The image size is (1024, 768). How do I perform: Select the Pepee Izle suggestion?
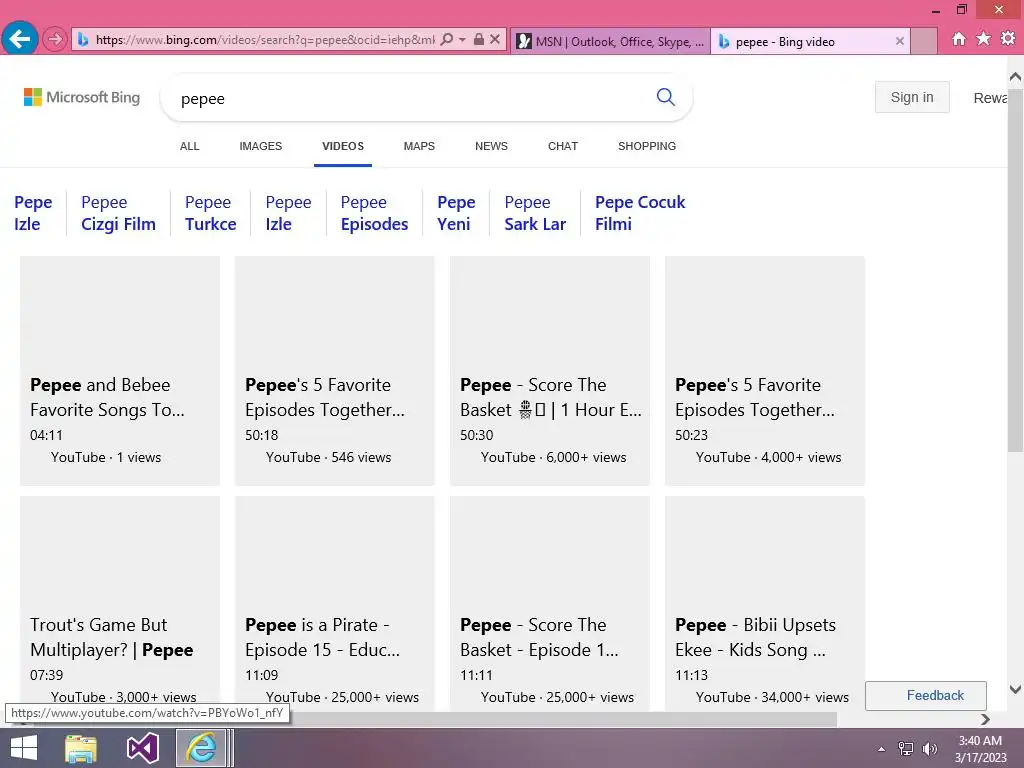288,213
